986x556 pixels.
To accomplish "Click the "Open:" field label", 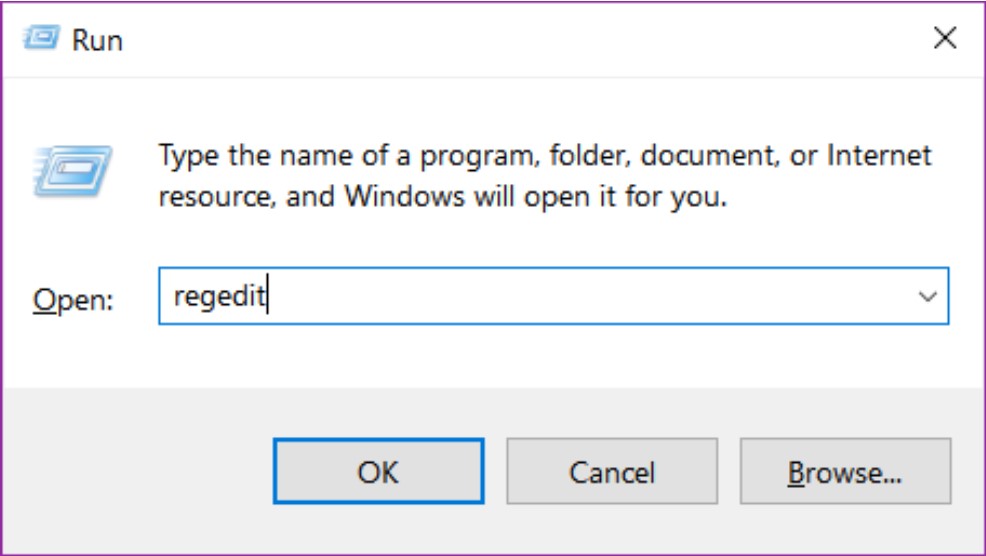I will pos(74,299).
